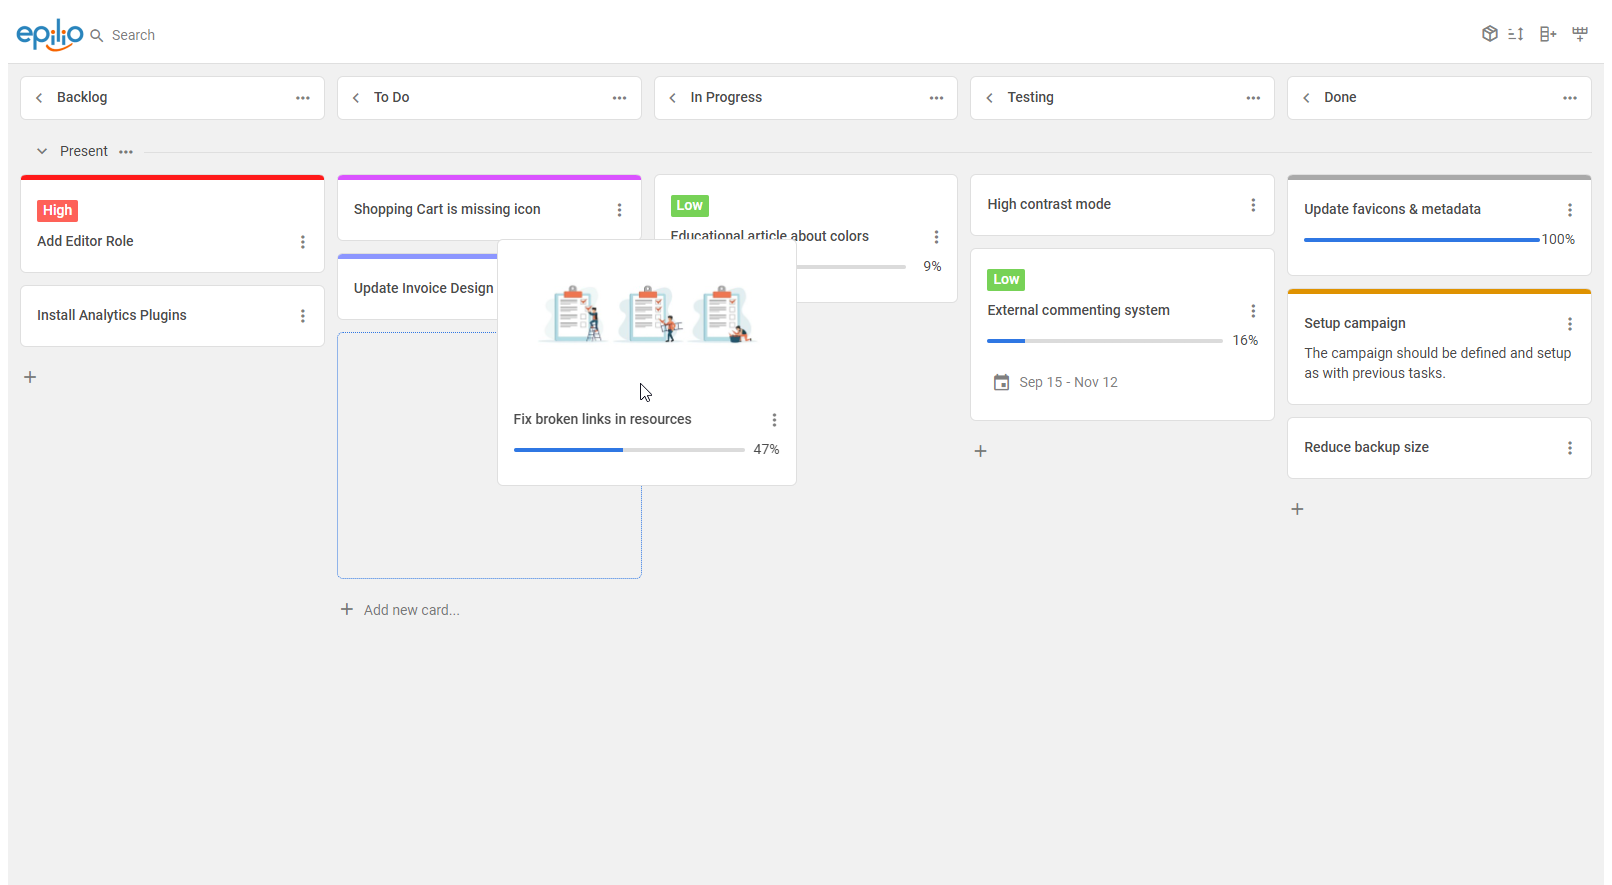This screenshot has width=1612, height=885.
Task: Open options menu for Add Editor Role card
Action: 303,242
